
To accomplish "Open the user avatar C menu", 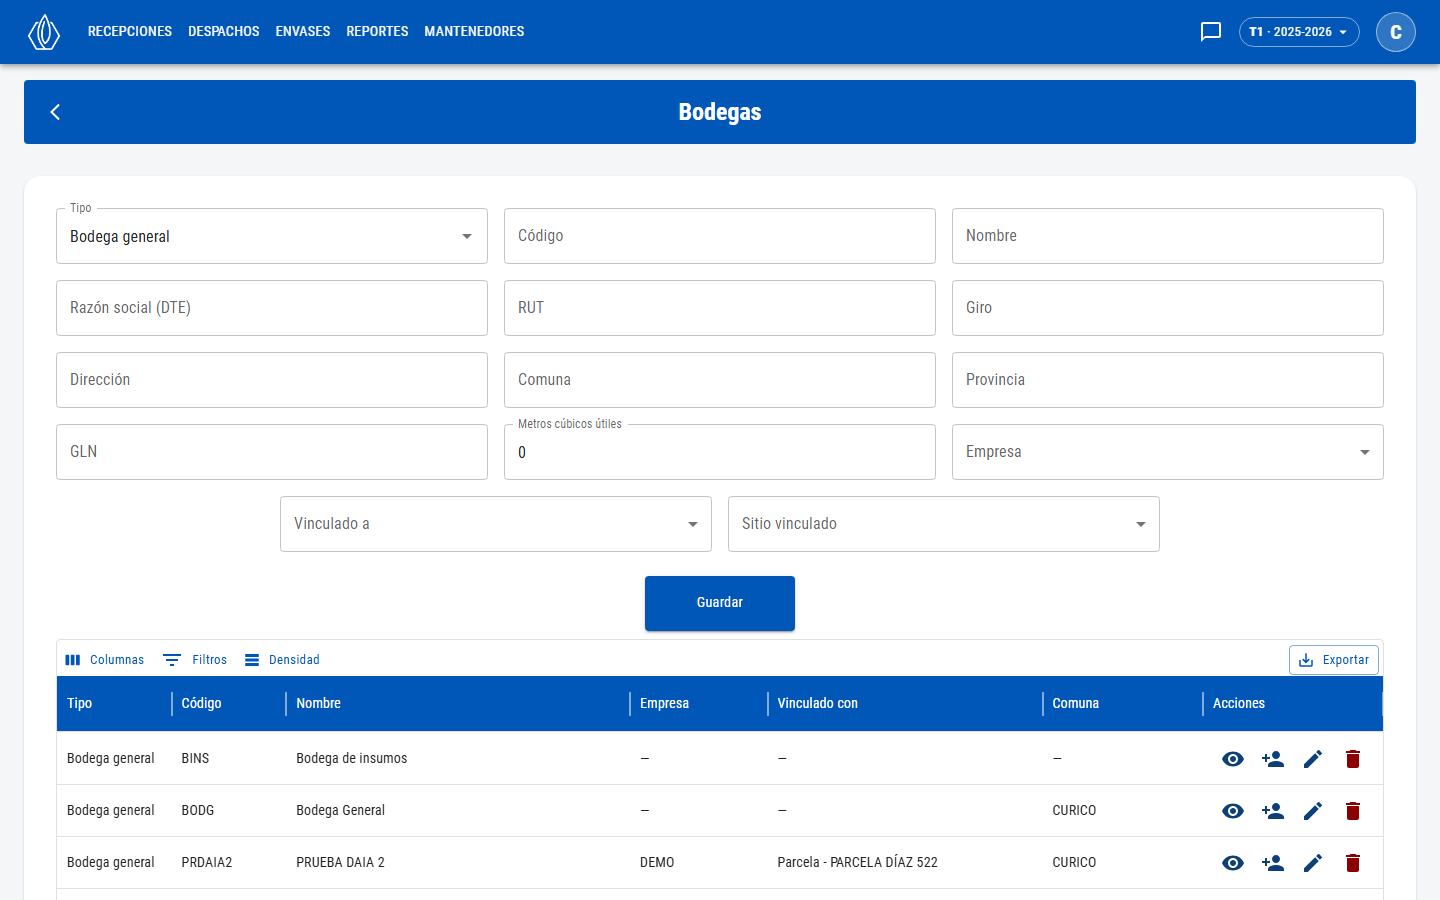I will [1396, 32].
